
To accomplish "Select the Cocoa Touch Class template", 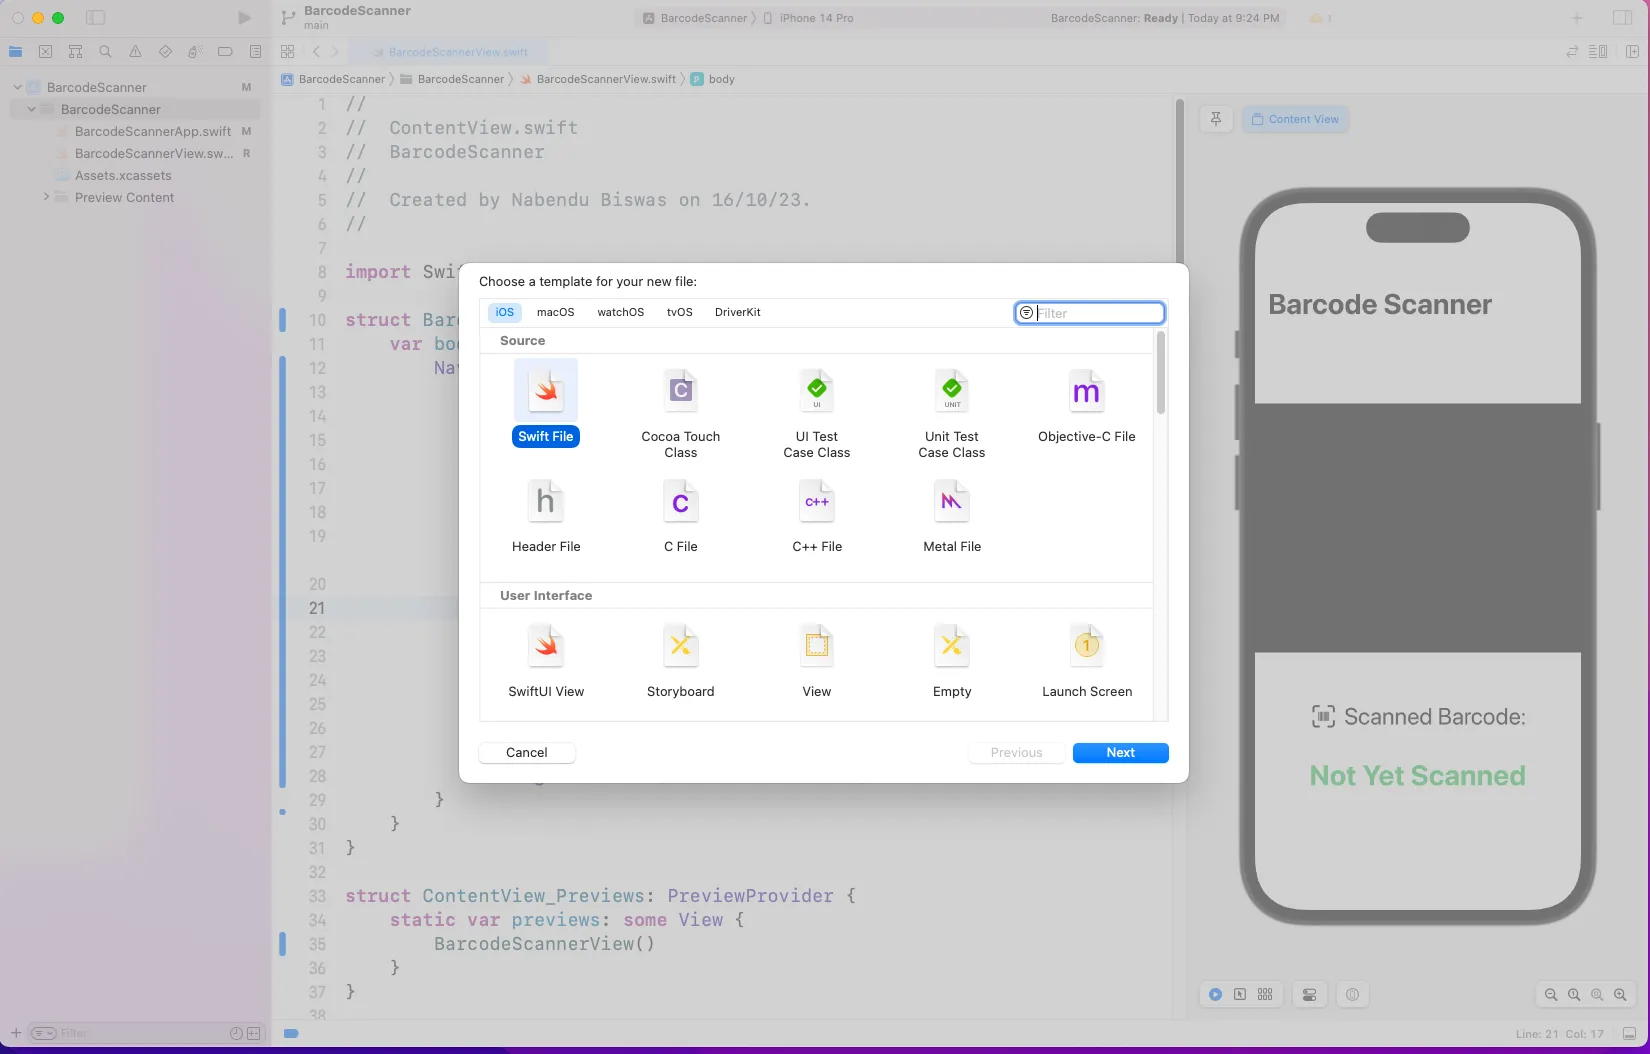I will [681, 414].
